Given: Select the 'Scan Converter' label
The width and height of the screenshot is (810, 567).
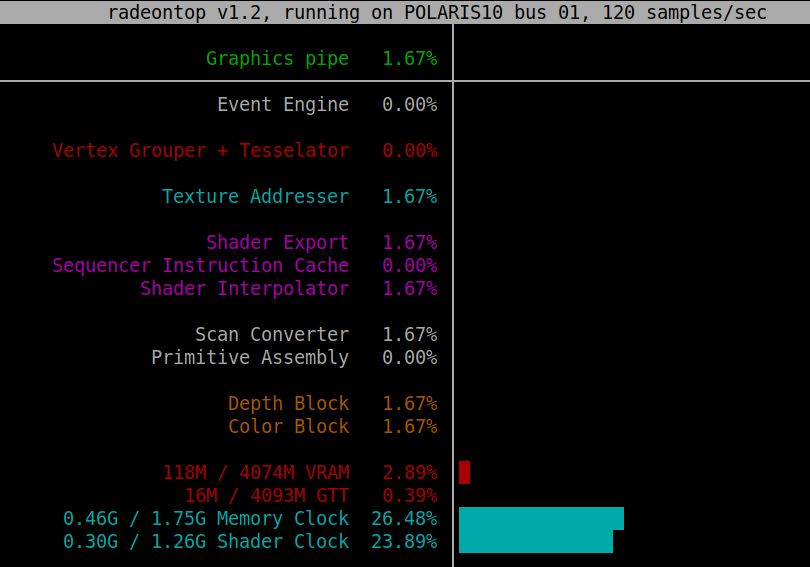Looking at the screenshot, I should 272,335.
